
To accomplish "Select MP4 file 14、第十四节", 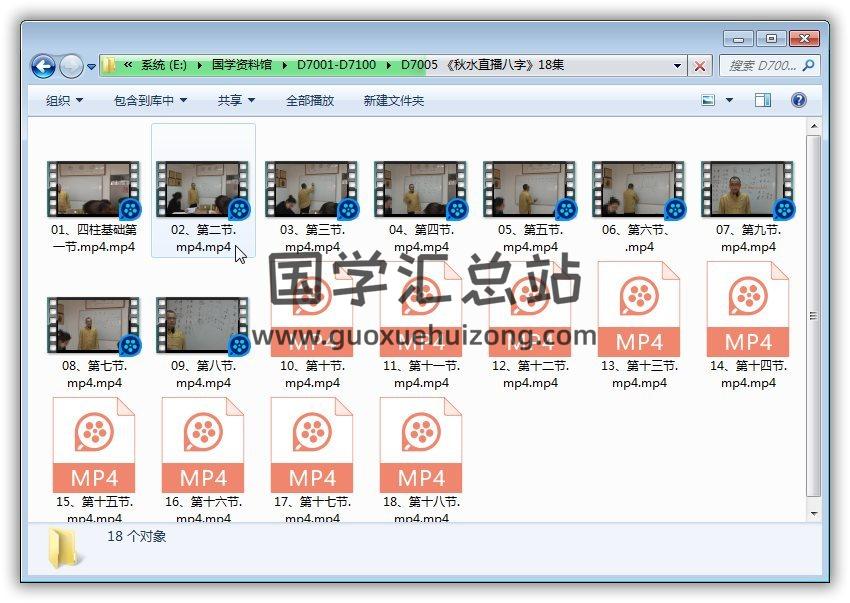I will point(748,310).
